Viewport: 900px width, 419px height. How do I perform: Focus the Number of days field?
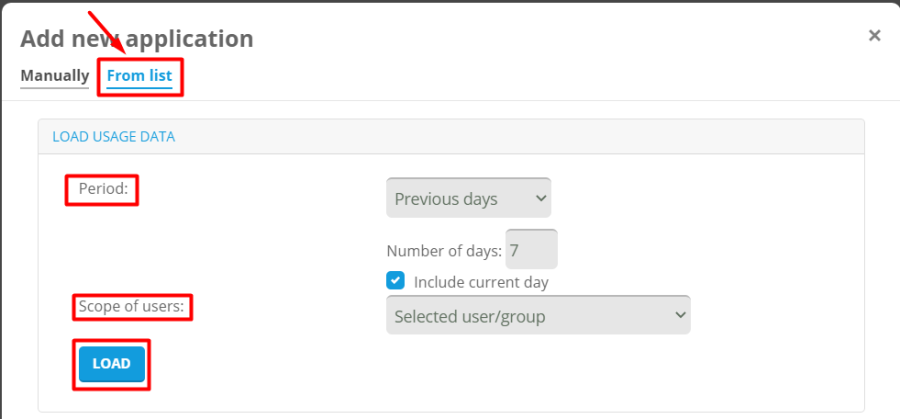click(531, 249)
